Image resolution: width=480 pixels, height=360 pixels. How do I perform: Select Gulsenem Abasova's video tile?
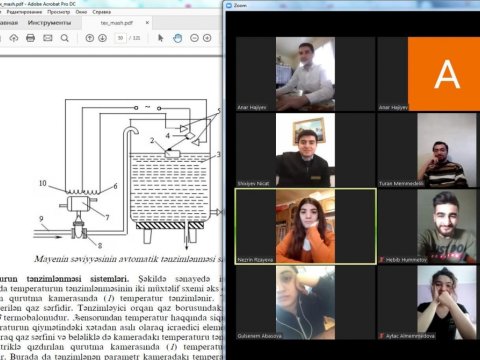[305, 303]
